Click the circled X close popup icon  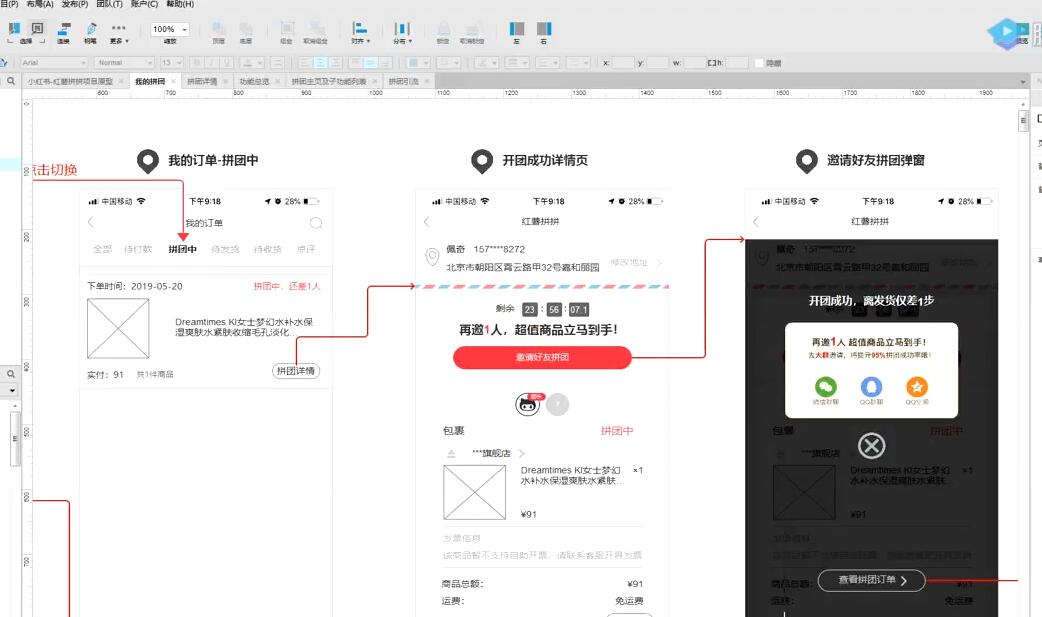tap(871, 445)
